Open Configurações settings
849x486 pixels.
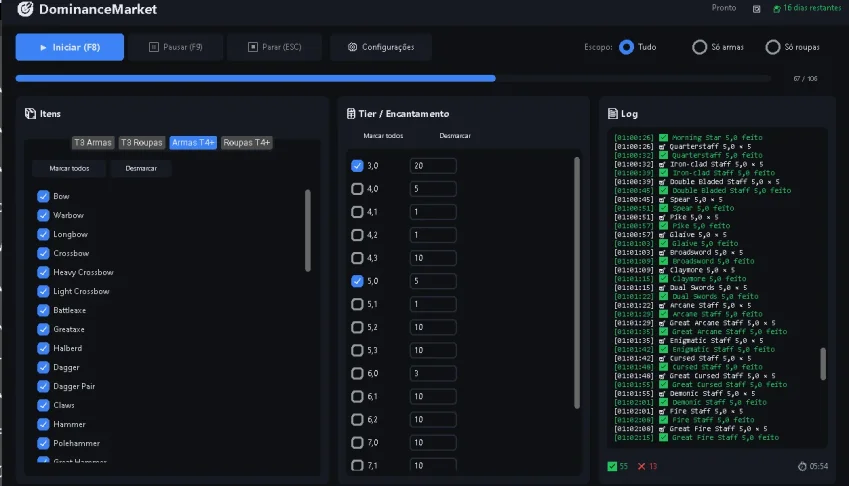coord(381,47)
